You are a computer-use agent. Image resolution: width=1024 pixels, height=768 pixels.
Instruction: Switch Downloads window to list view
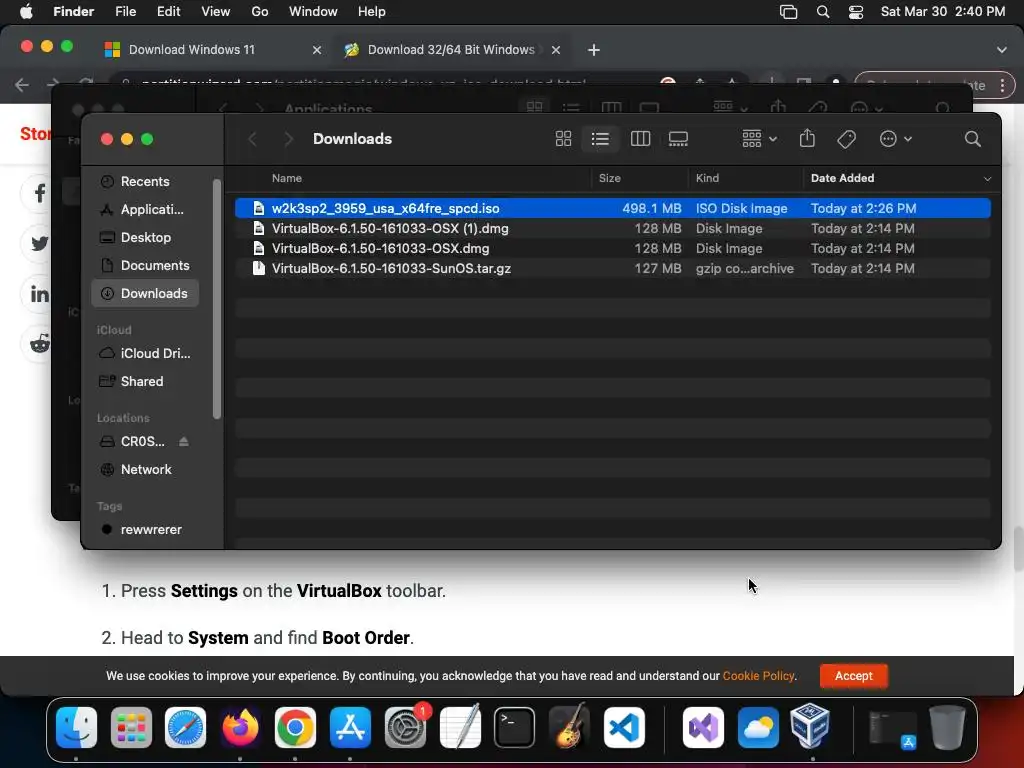tap(600, 138)
